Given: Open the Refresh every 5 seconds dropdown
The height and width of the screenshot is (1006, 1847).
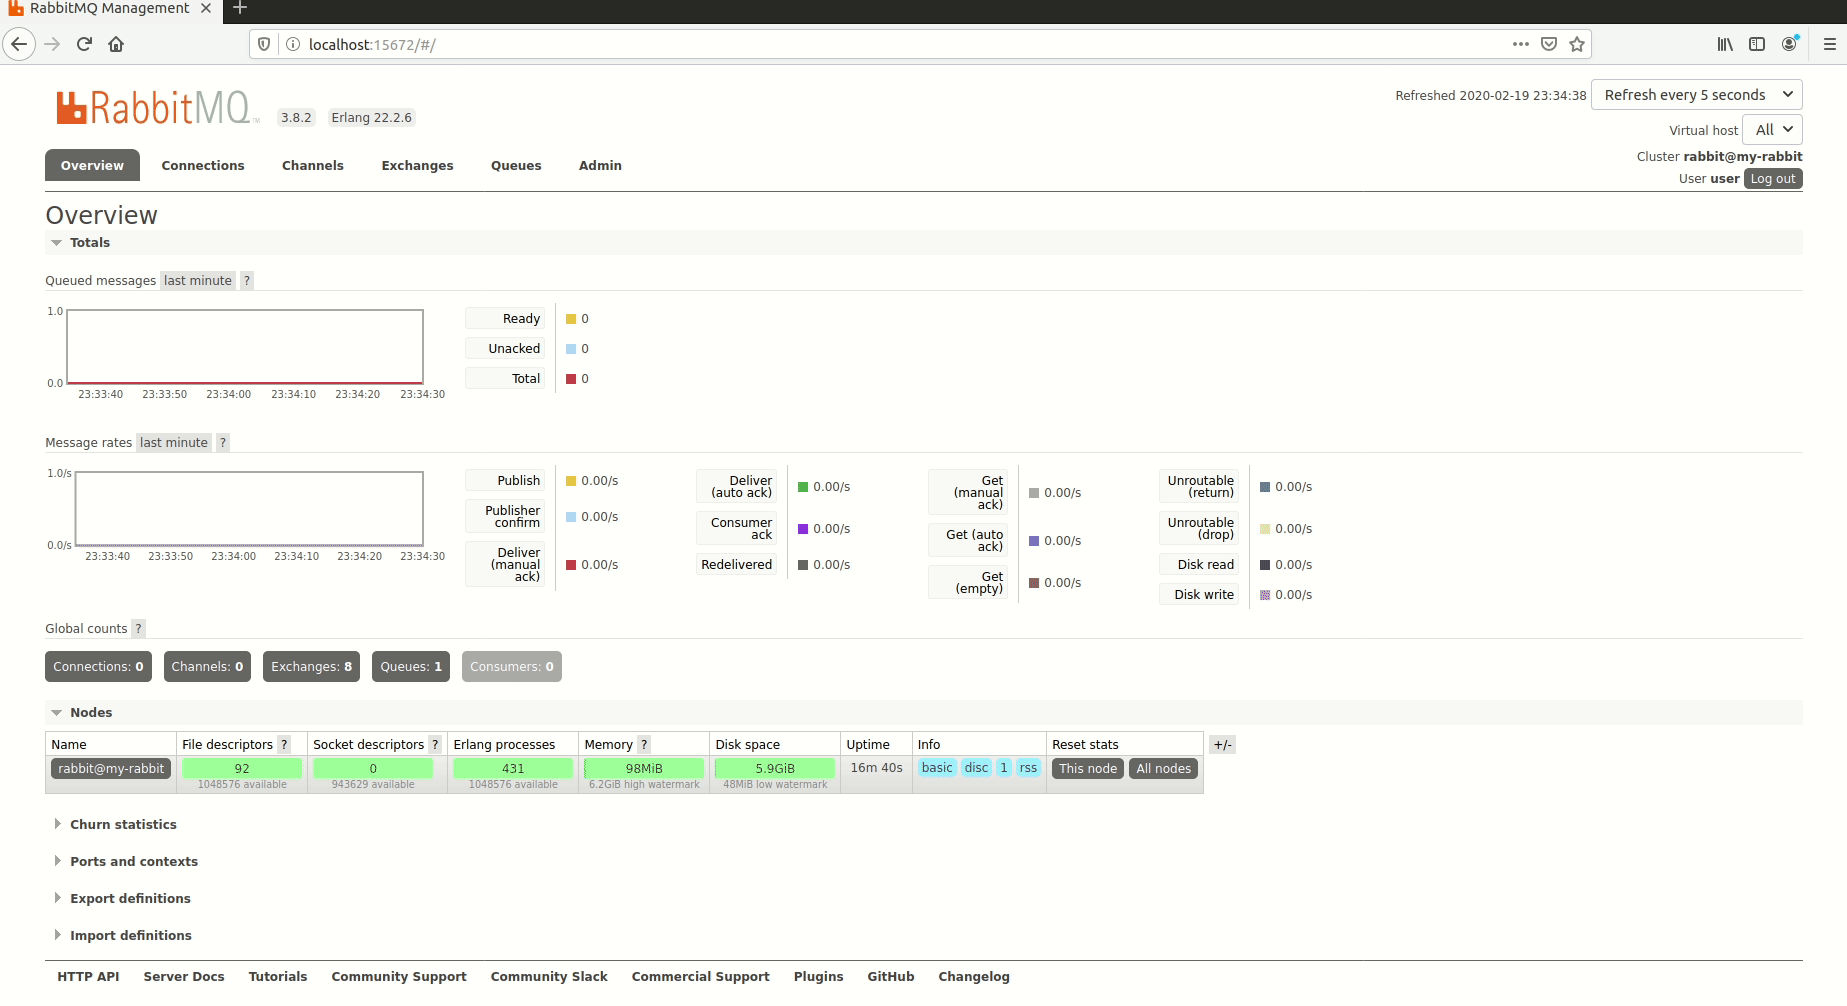Looking at the screenshot, I should point(1696,95).
